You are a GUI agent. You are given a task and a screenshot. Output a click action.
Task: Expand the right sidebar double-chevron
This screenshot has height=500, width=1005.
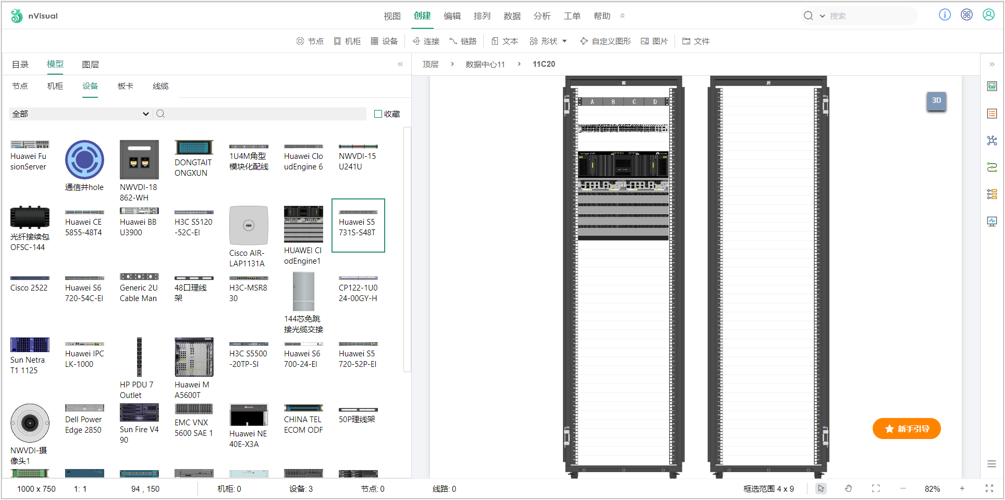(992, 64)
